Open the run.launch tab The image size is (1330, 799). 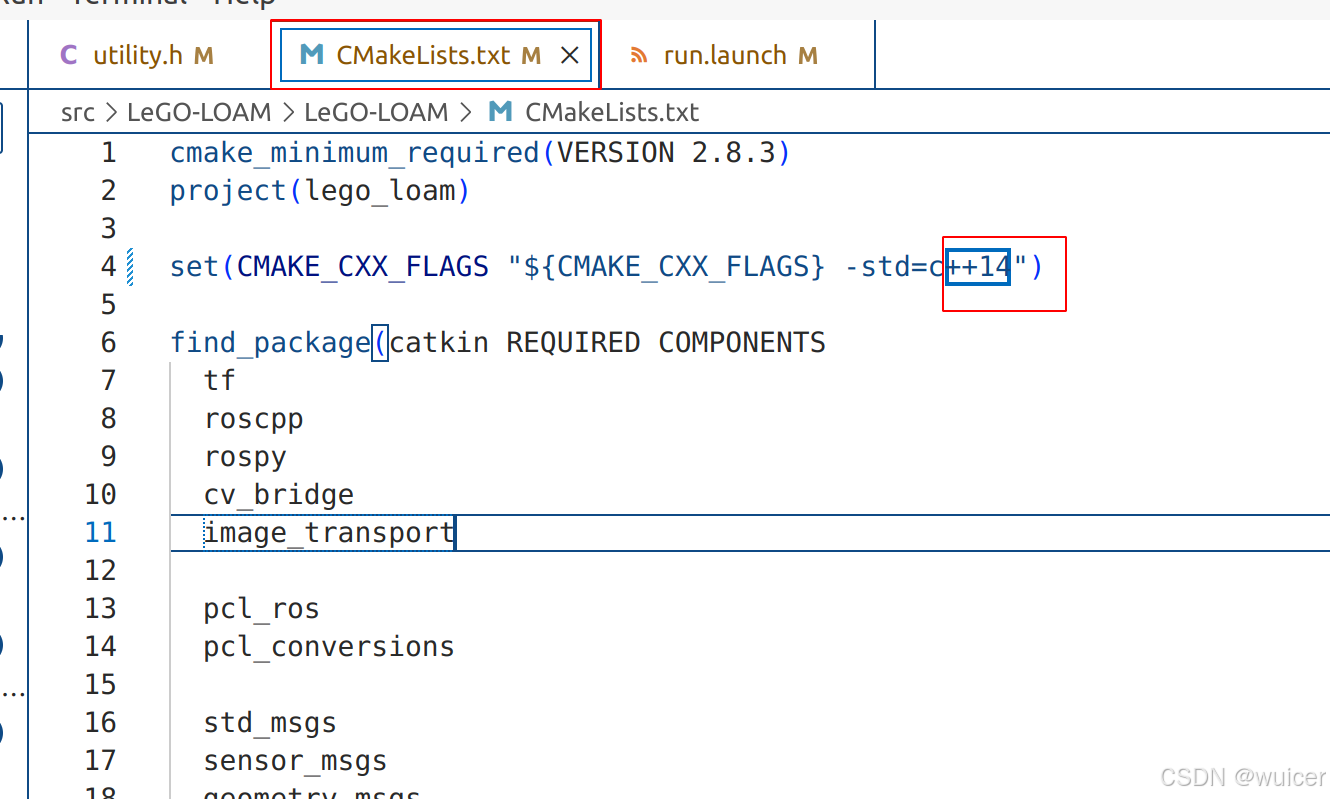click(x=740, y=55)
